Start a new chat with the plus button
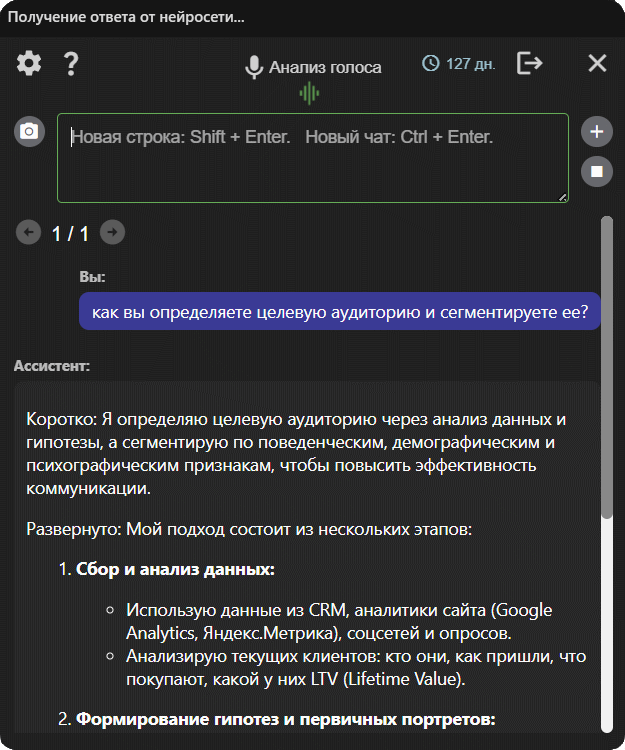Screen dimensions: 625x750 tap(597, 132)
